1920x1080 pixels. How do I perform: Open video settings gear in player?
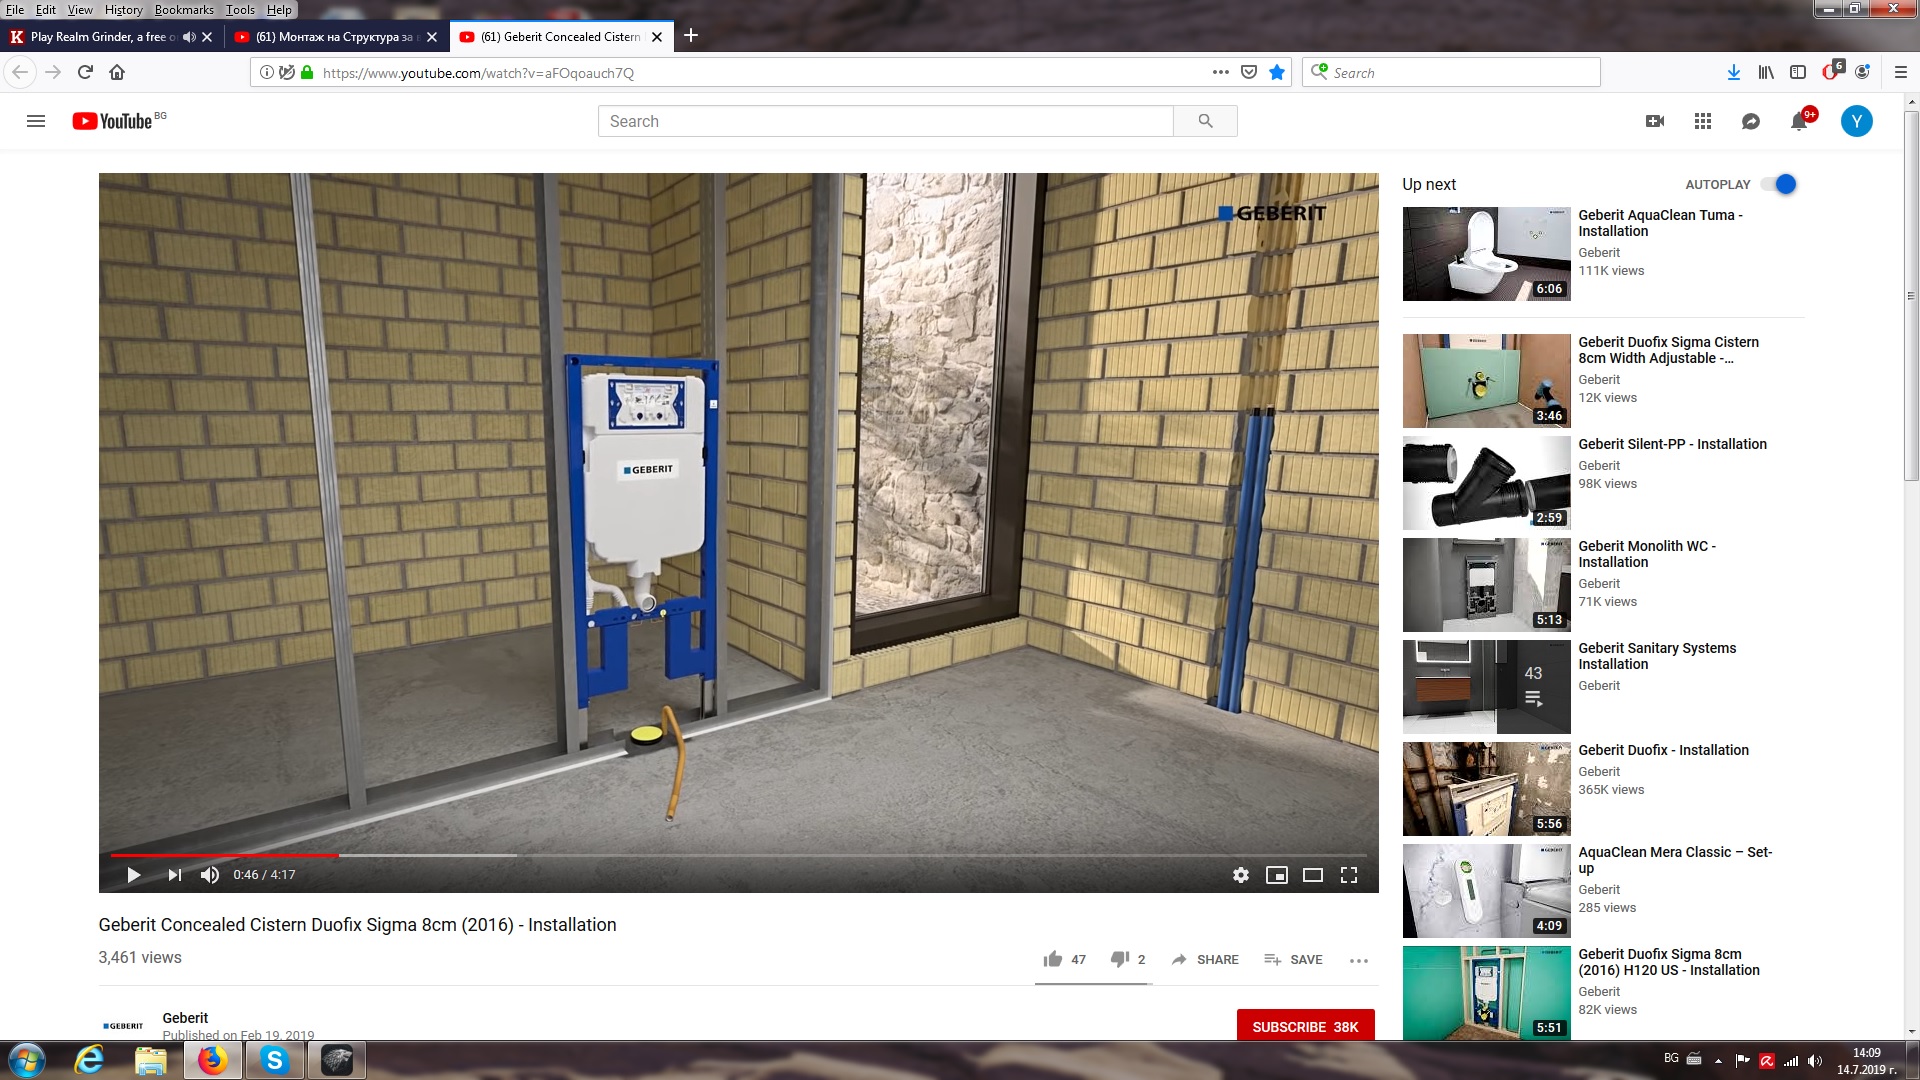click(x=1240, y=875)
